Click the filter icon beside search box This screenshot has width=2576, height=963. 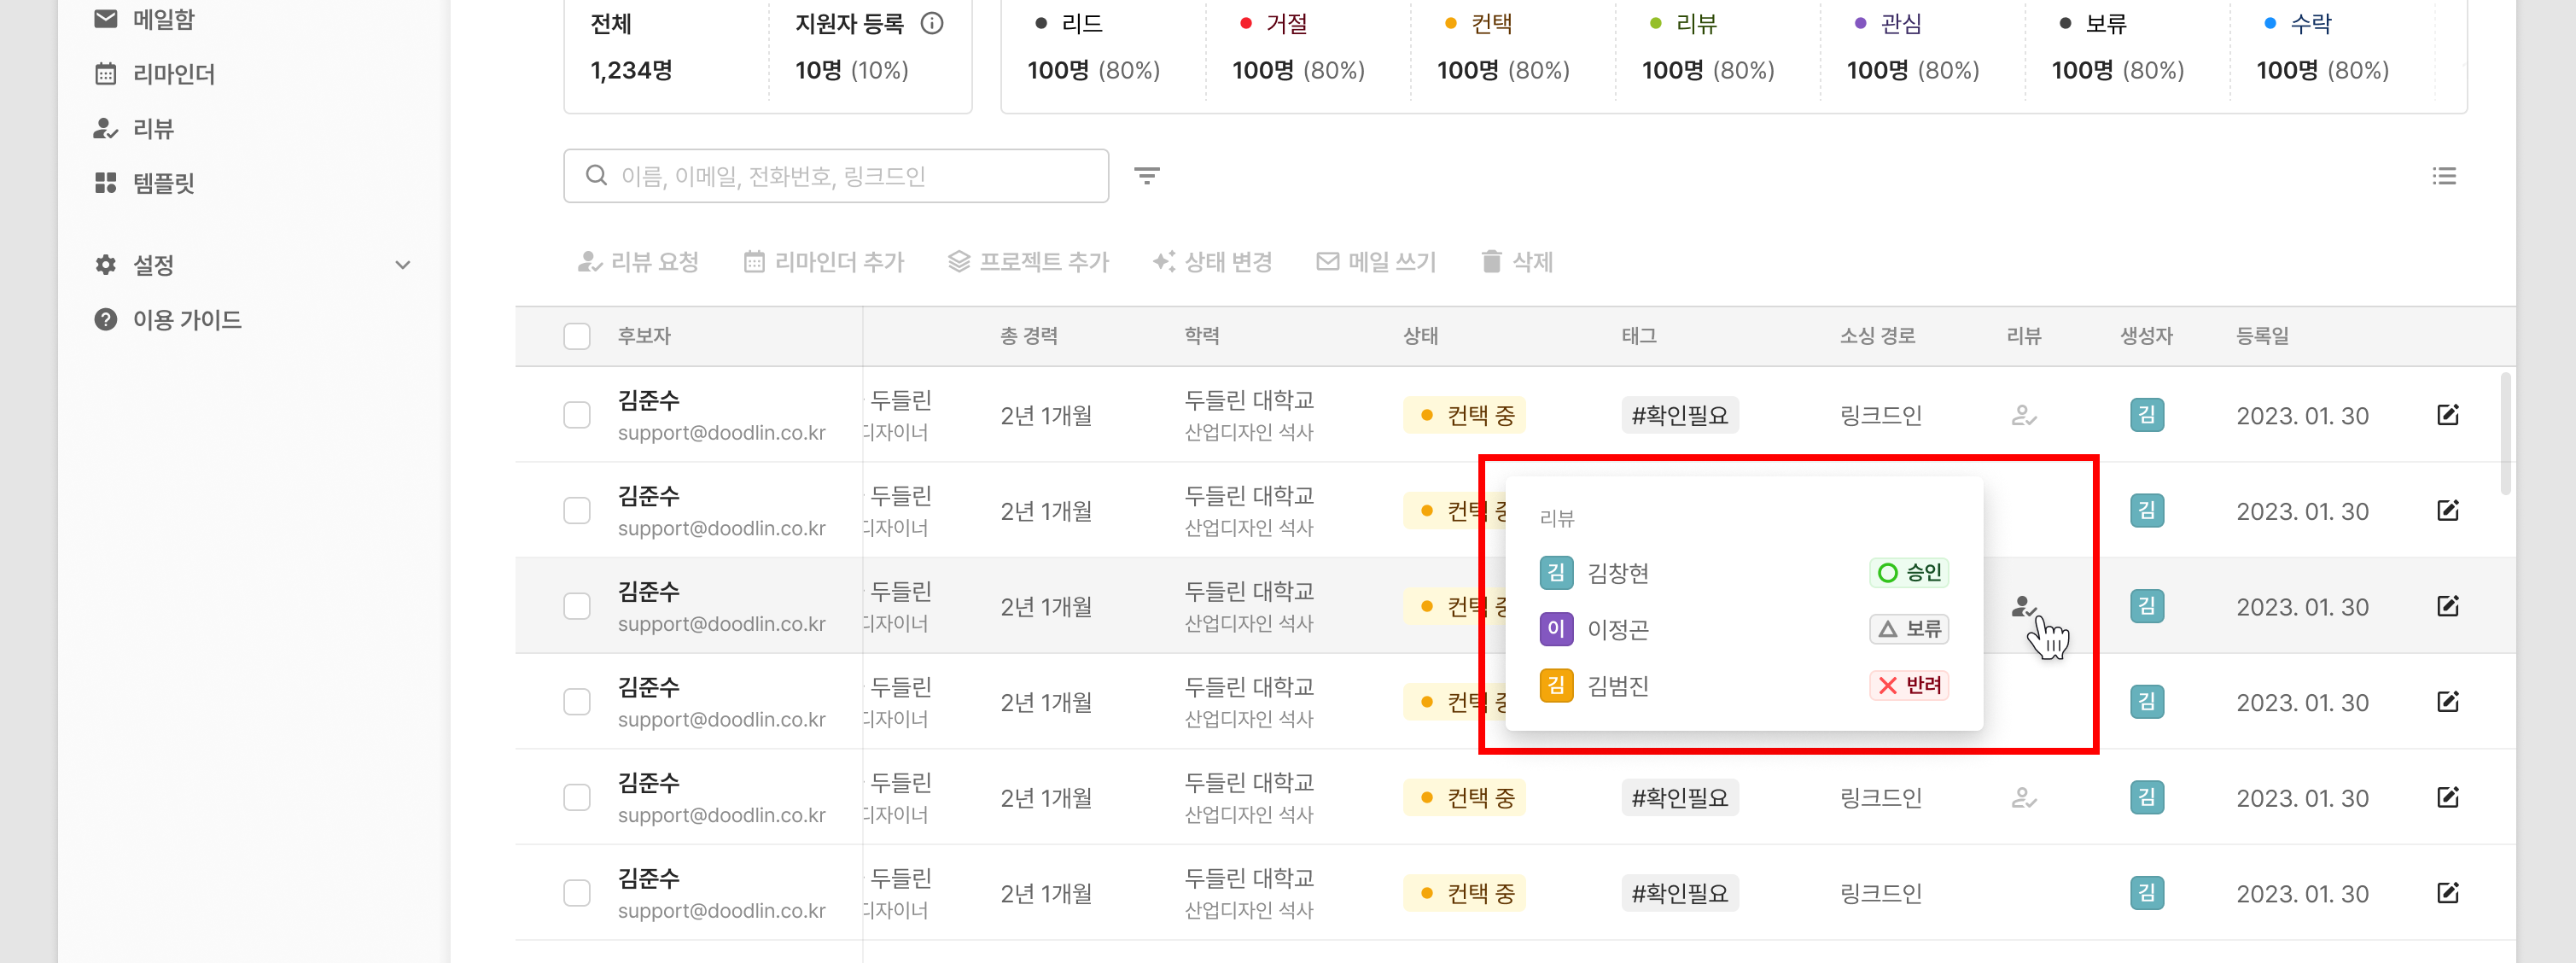coord(1146,176)
